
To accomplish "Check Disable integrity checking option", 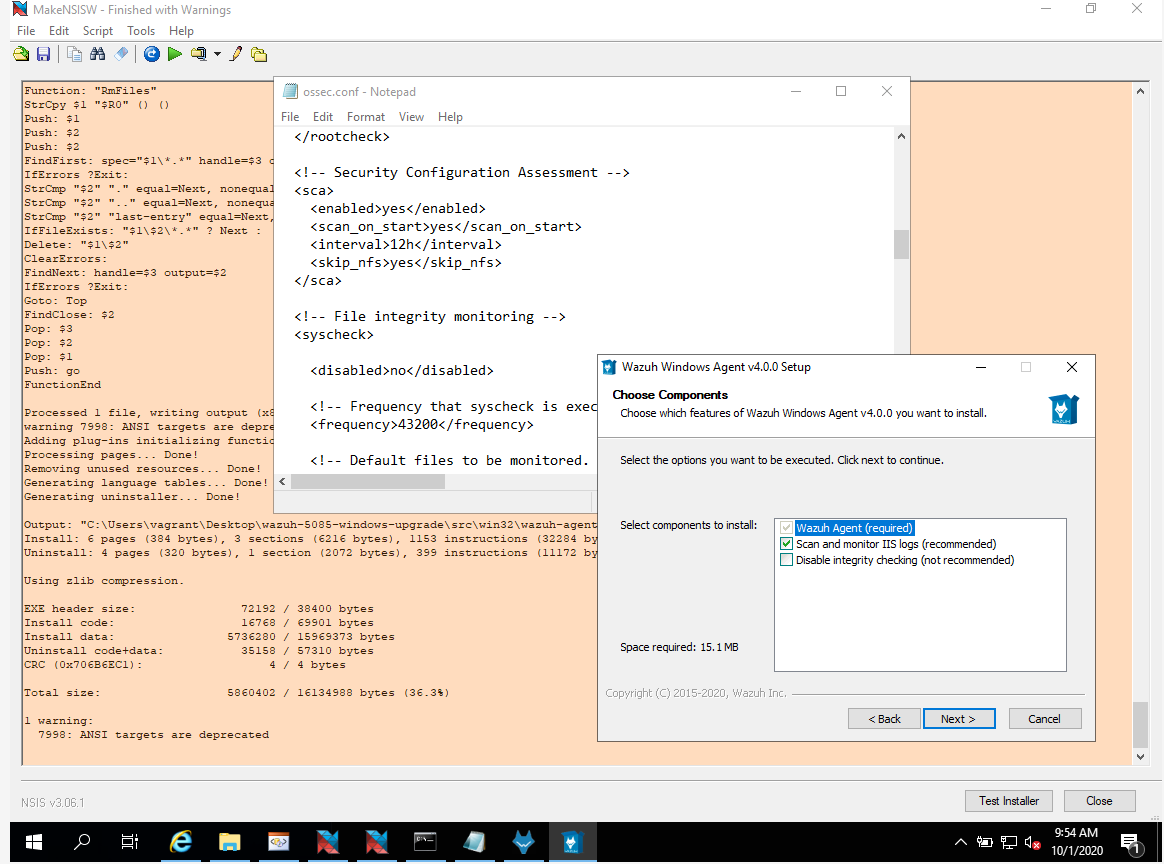I will point(787,560).
